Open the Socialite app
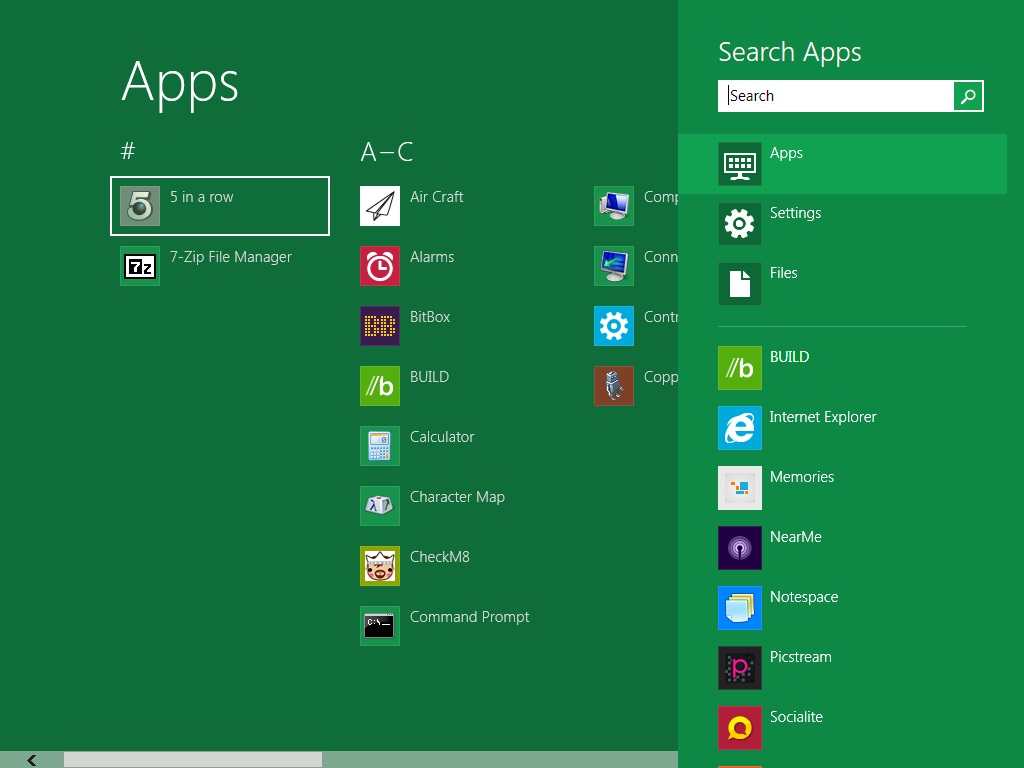The width and height of the screenshot is (1024, 768). coord(794,717)
